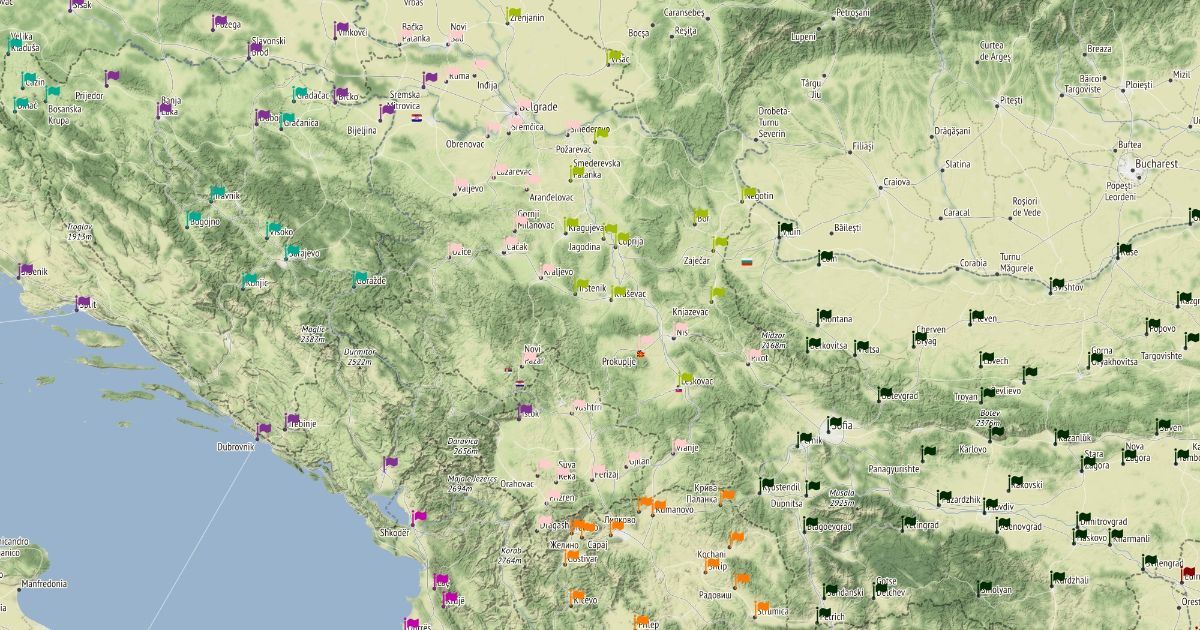Click the teal flag at Sarajevo
This screenshot has width=1200, height=630.
[x=292, y=252]
